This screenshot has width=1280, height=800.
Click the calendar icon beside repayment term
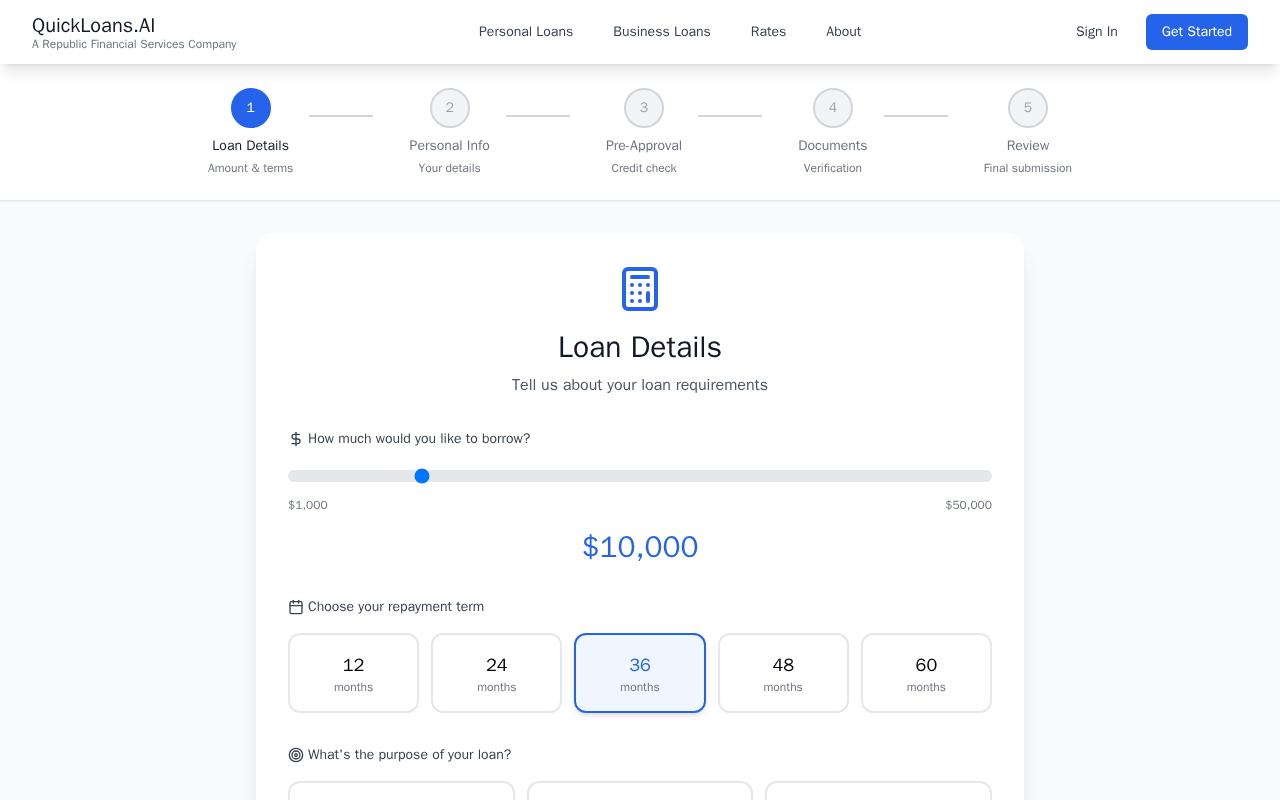[296, 607]
